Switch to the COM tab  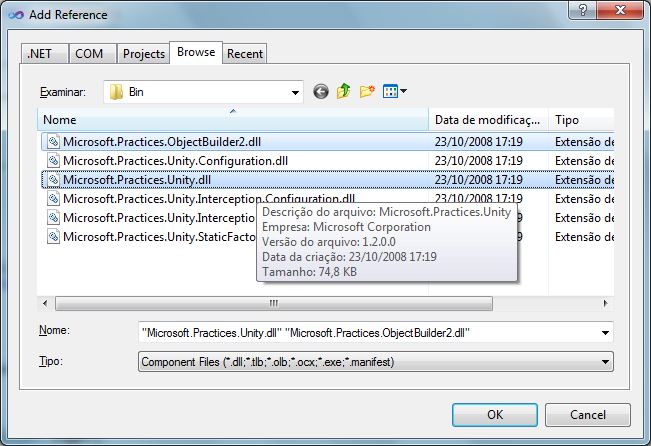92,54
